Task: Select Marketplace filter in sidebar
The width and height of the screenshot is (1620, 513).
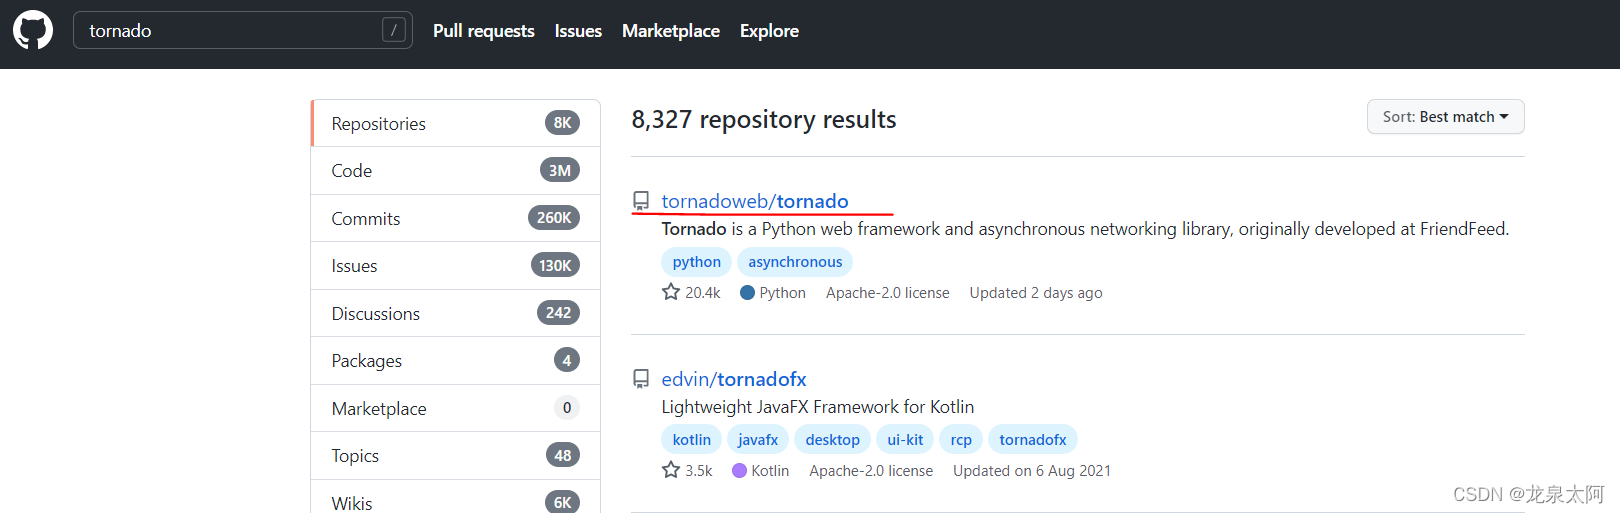Action: tap(456, 408)
